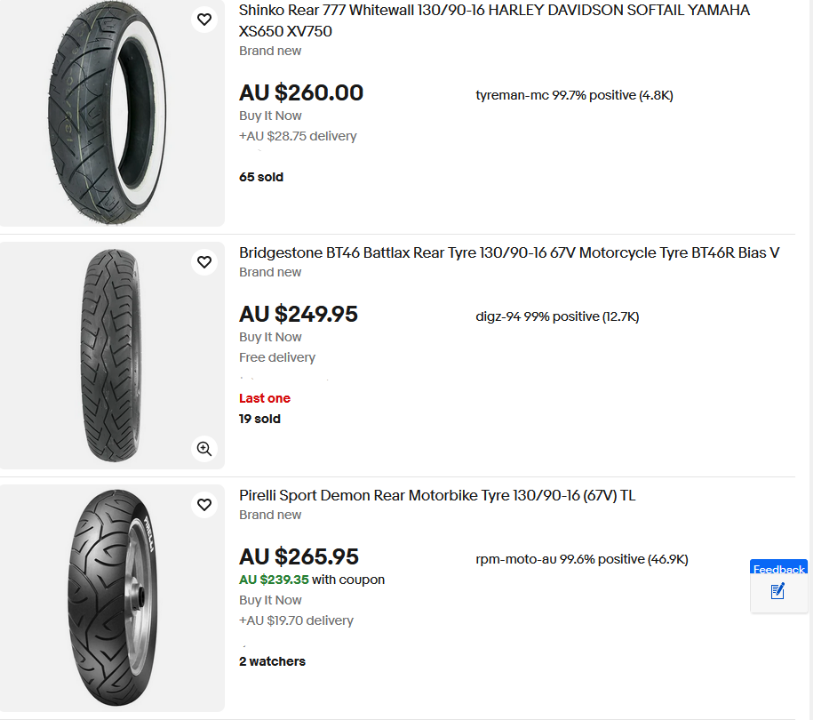
Task: Open Bridgestone BT46 Battlax Rear Tyre listing
Action: click(509, 253)
